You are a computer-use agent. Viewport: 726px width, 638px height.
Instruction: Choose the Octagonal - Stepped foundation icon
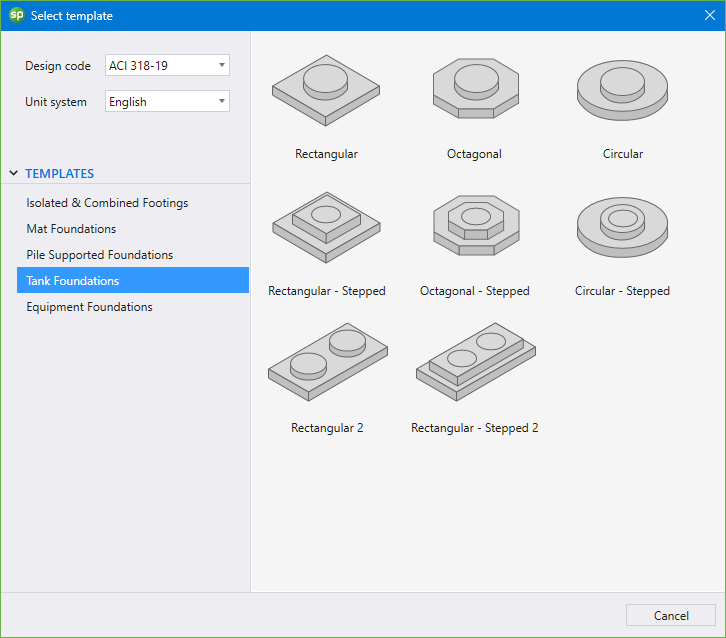click(x=474, y=227)
